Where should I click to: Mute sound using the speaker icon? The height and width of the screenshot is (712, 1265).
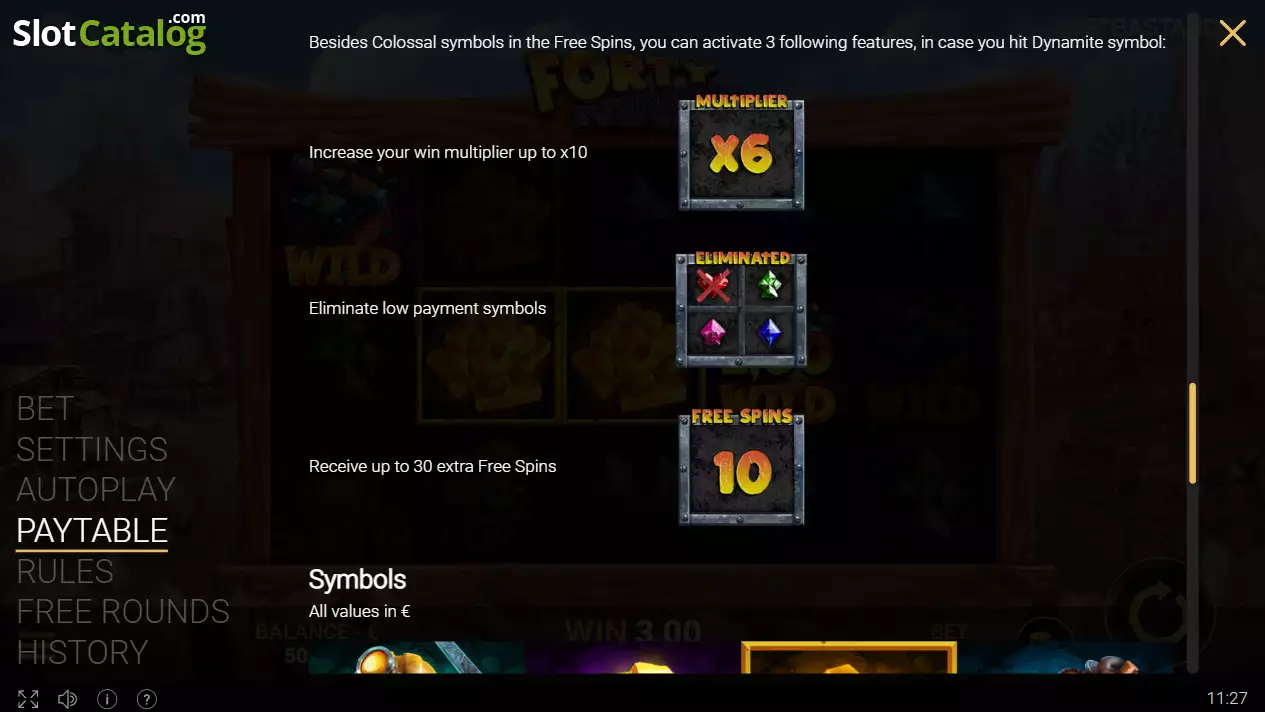pos(68,699)
